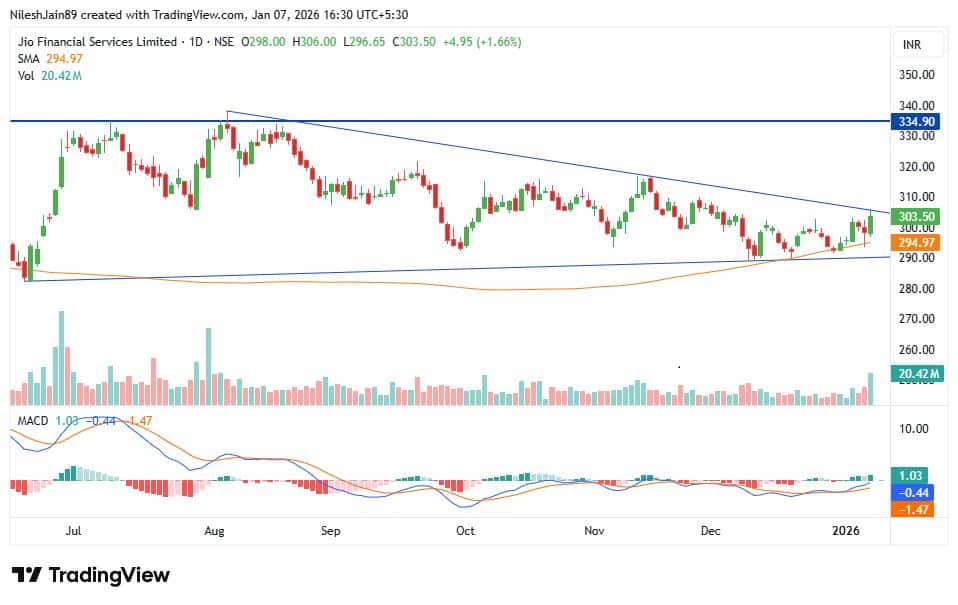The width and height of the screenshot is (958, 605).
Task: Click the O298.00 open value in header
Action: 263,42
